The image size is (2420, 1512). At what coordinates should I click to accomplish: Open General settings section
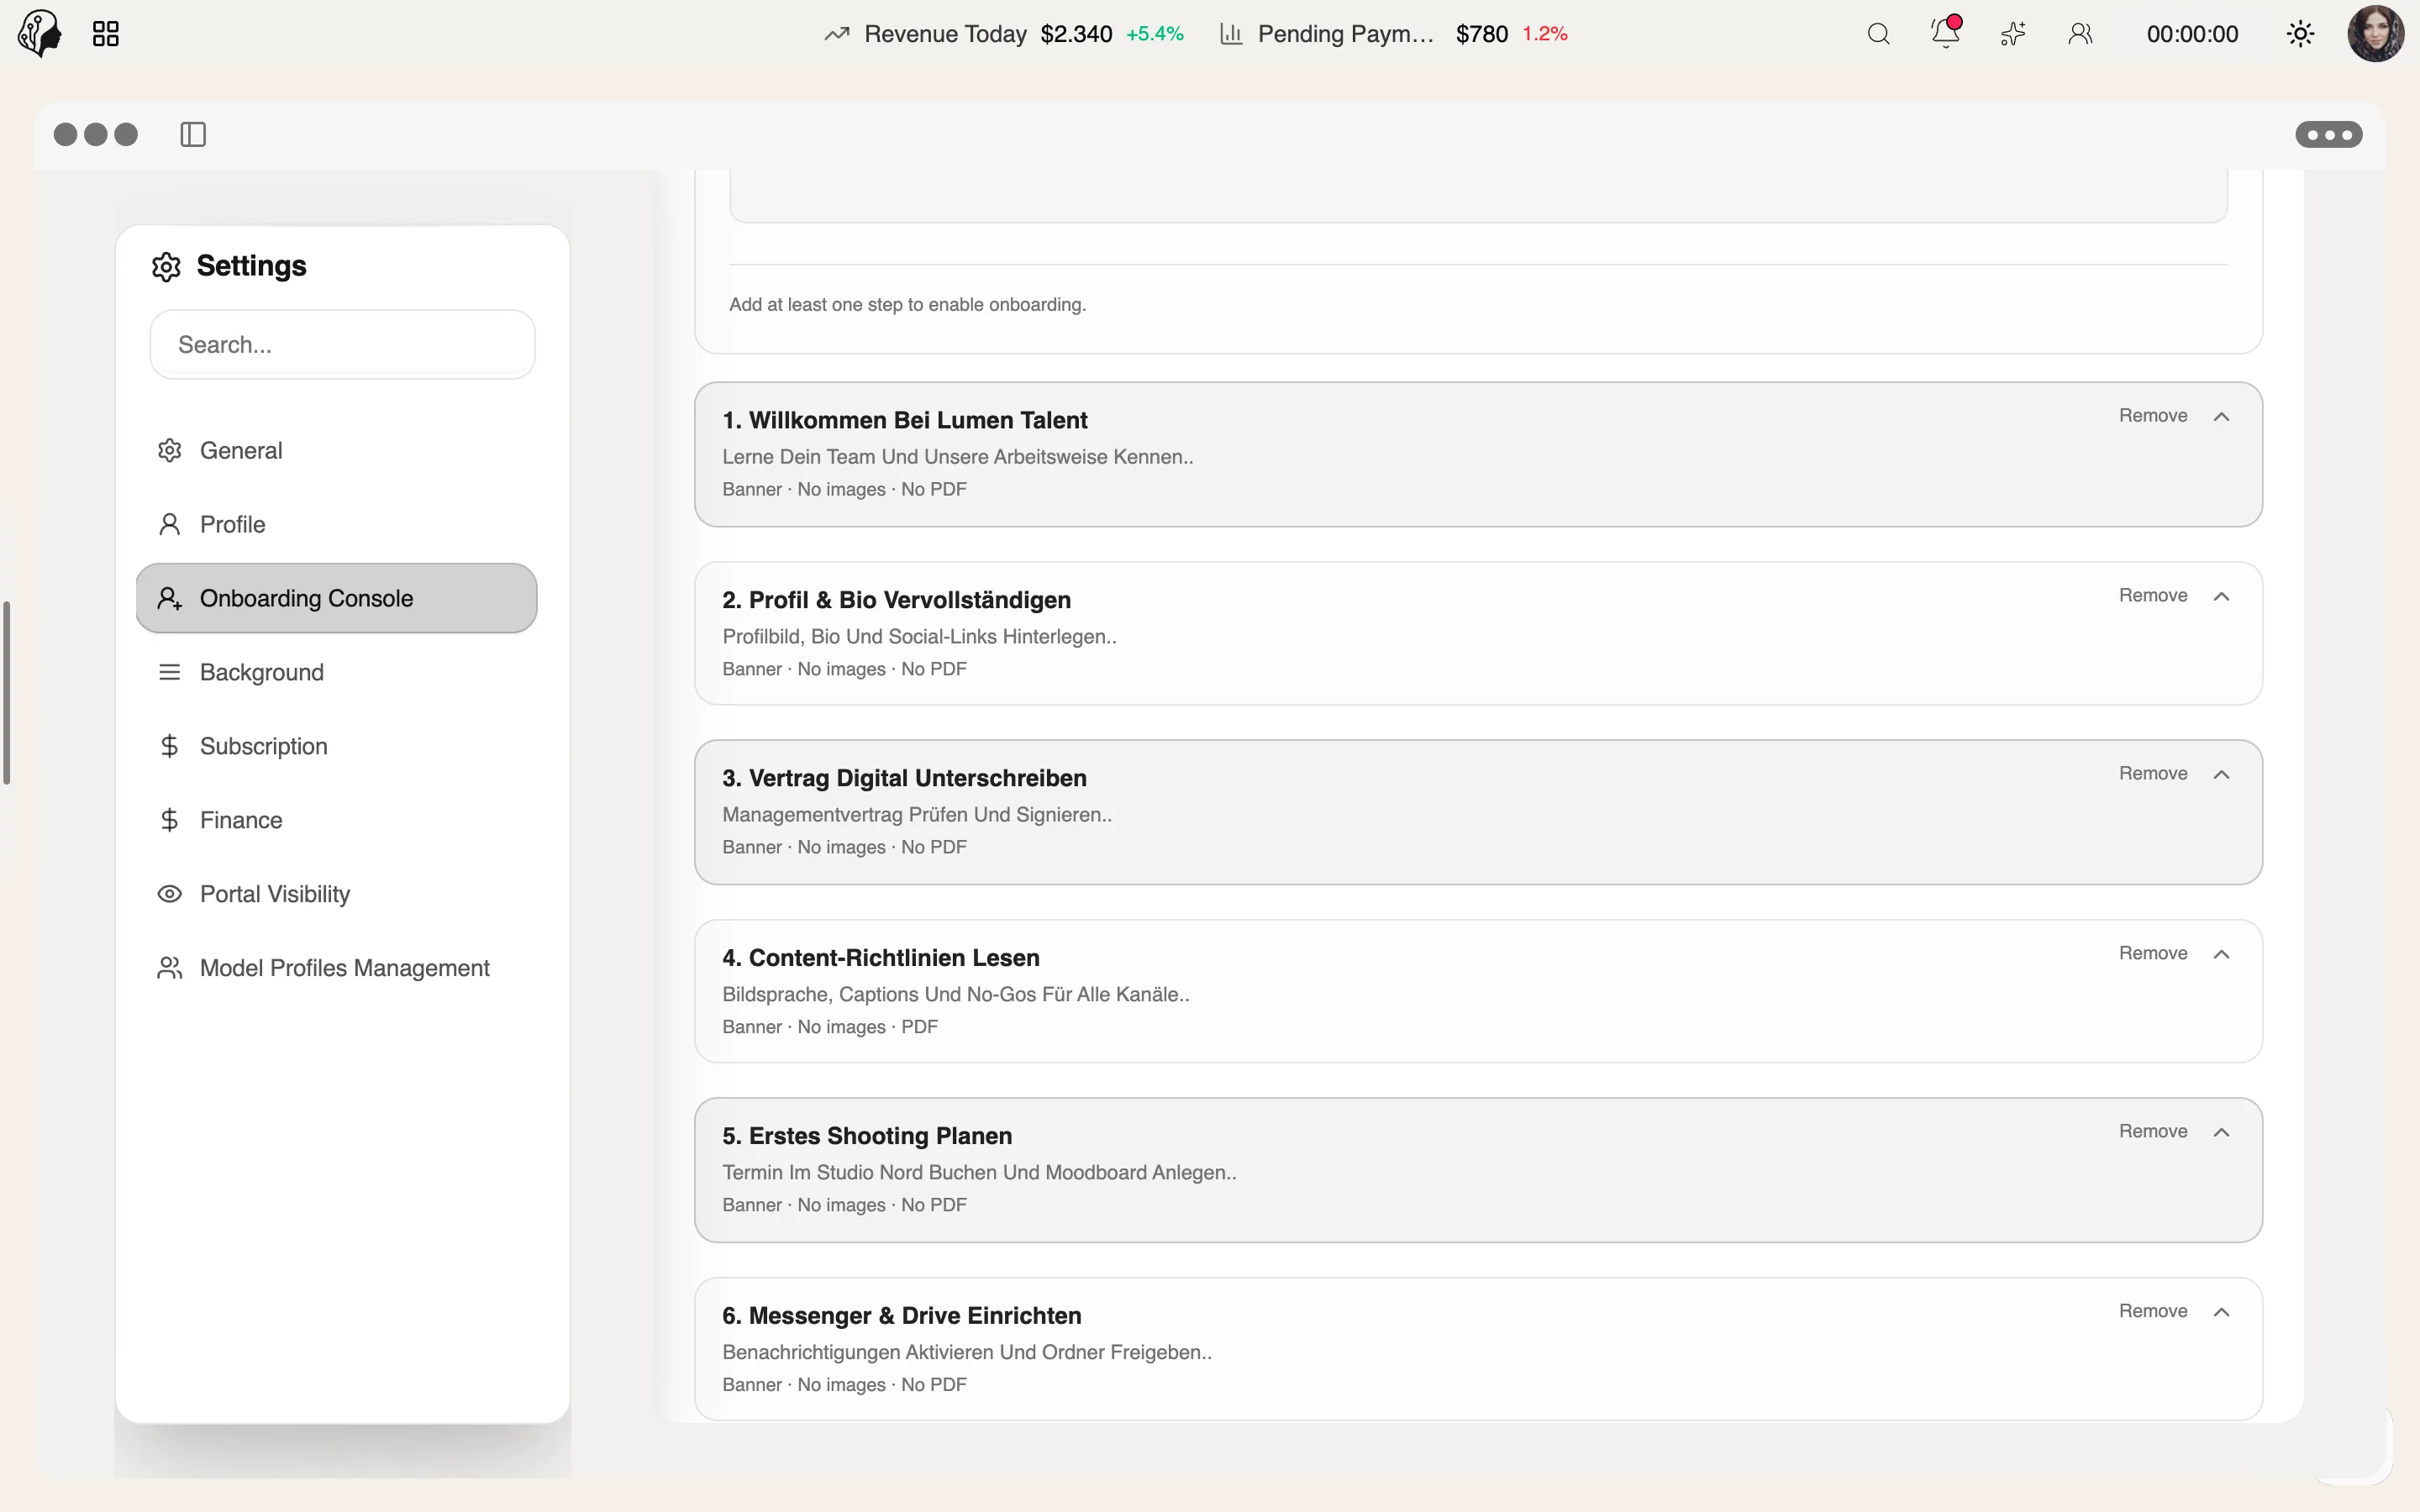pos(336,450)
